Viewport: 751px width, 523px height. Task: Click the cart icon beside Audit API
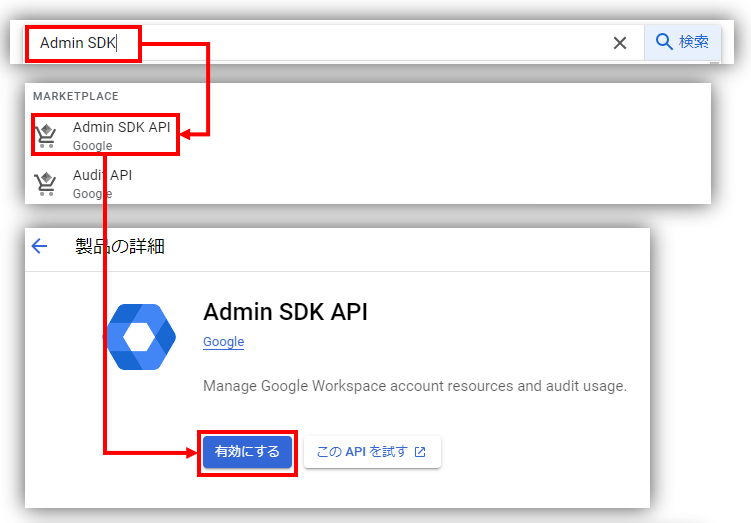point(46,184)
